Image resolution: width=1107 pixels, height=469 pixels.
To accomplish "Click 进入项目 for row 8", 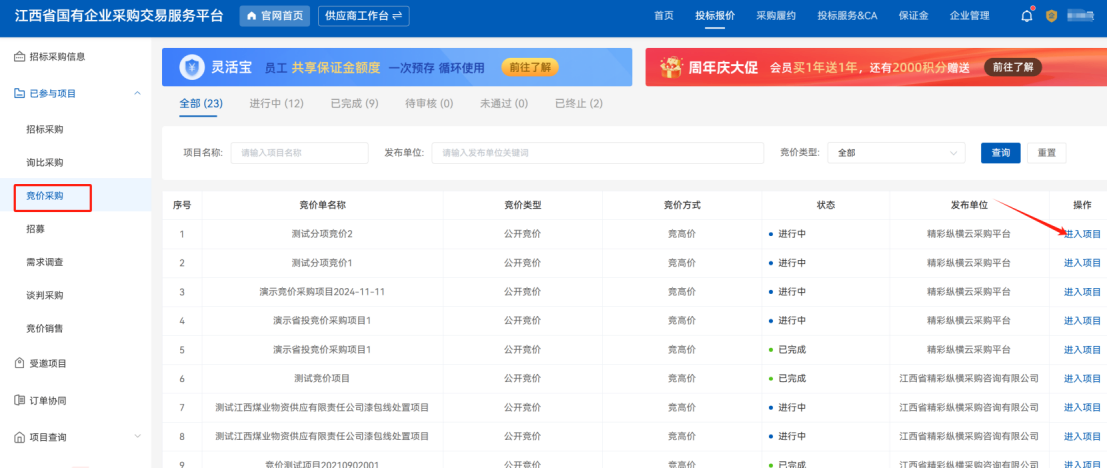I will pyautogui.click(x=1082, y=437).
